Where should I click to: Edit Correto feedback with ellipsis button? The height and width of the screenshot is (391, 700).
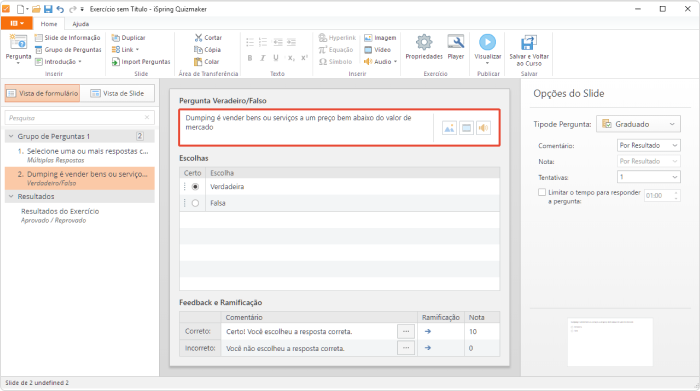406,331
